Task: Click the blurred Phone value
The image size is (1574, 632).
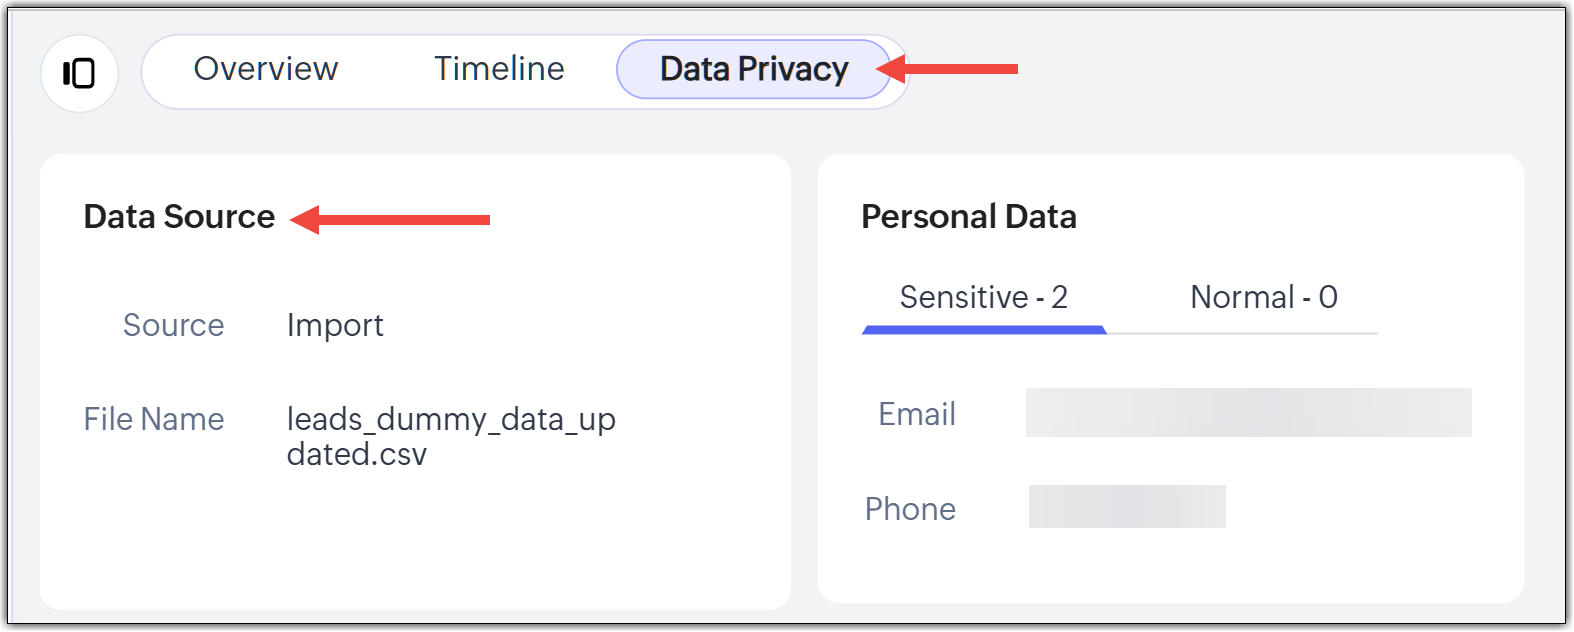Action: [1127, 507]
